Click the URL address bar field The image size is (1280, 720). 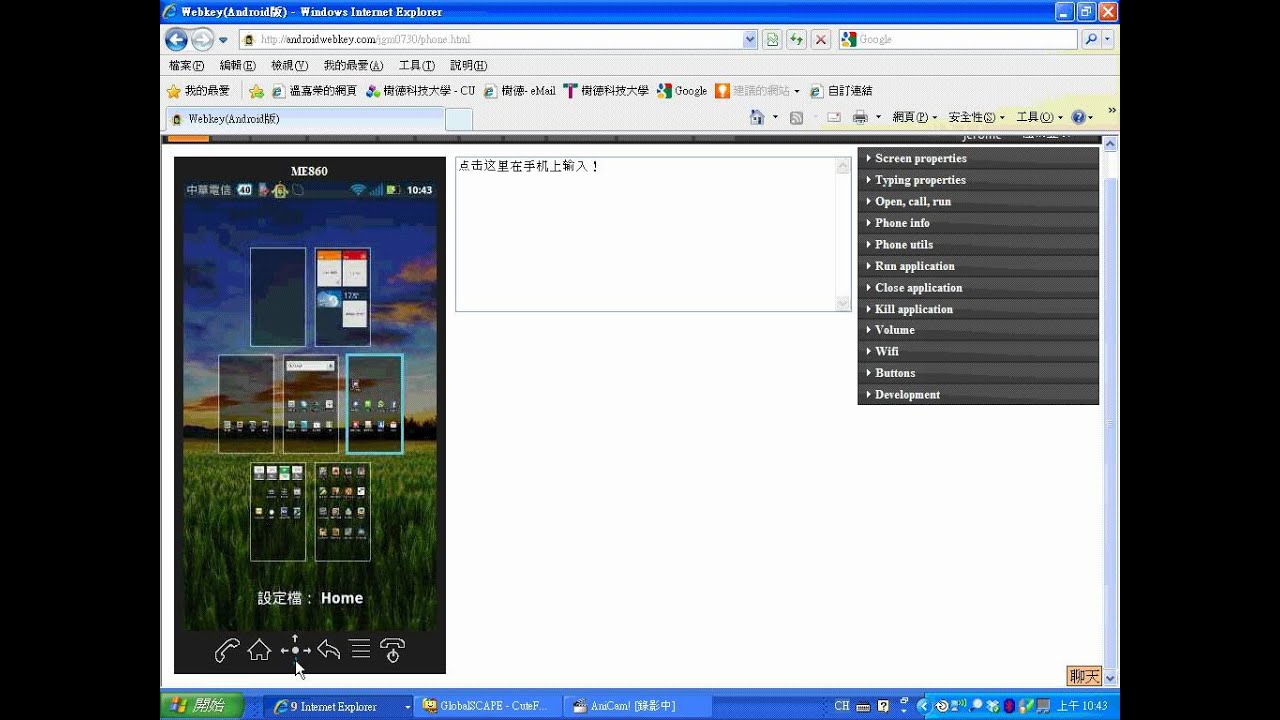point(500,40)
